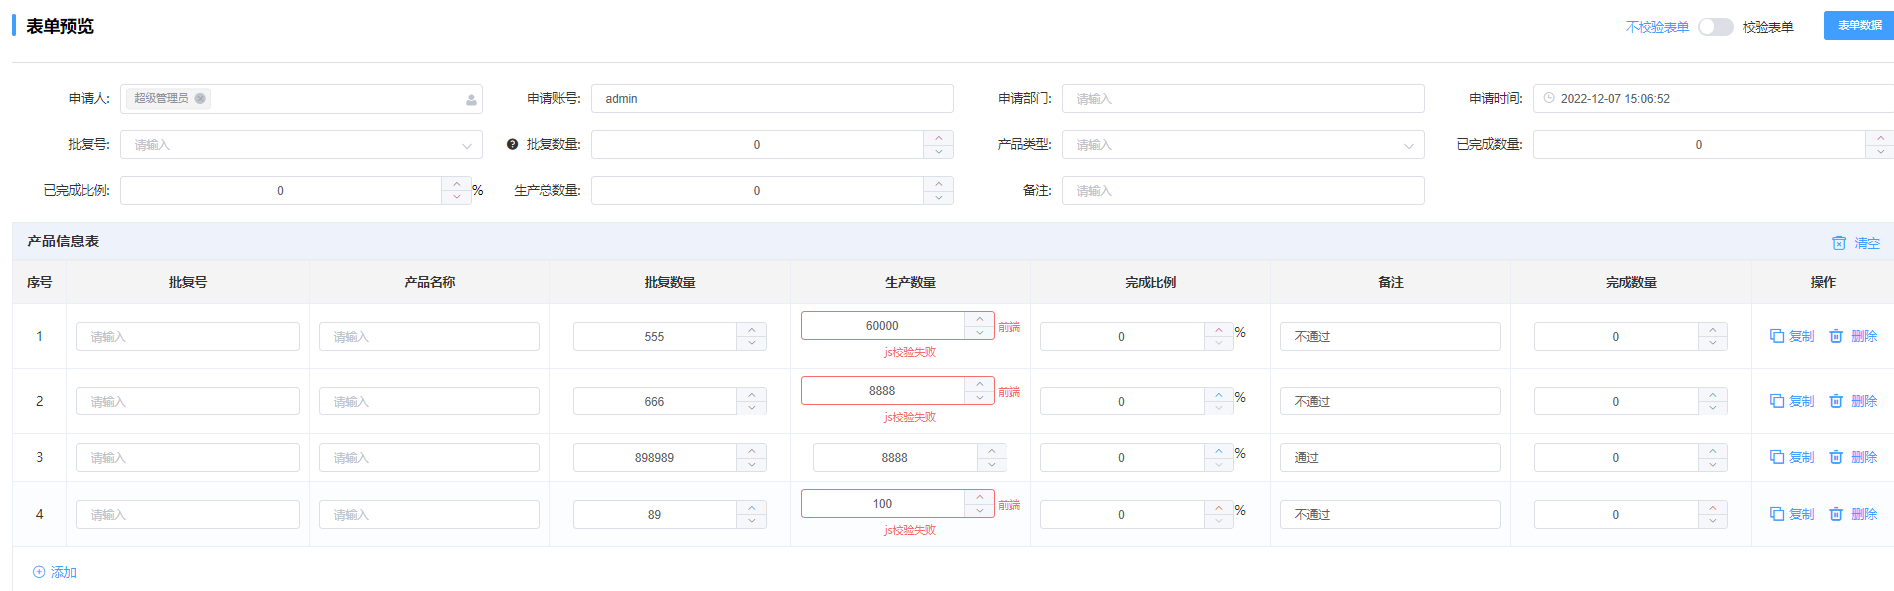Select the 不校验表单 label
The height and width of the screenshot is (591, 1894).
pyautogui.click(x=1657, y=27)
